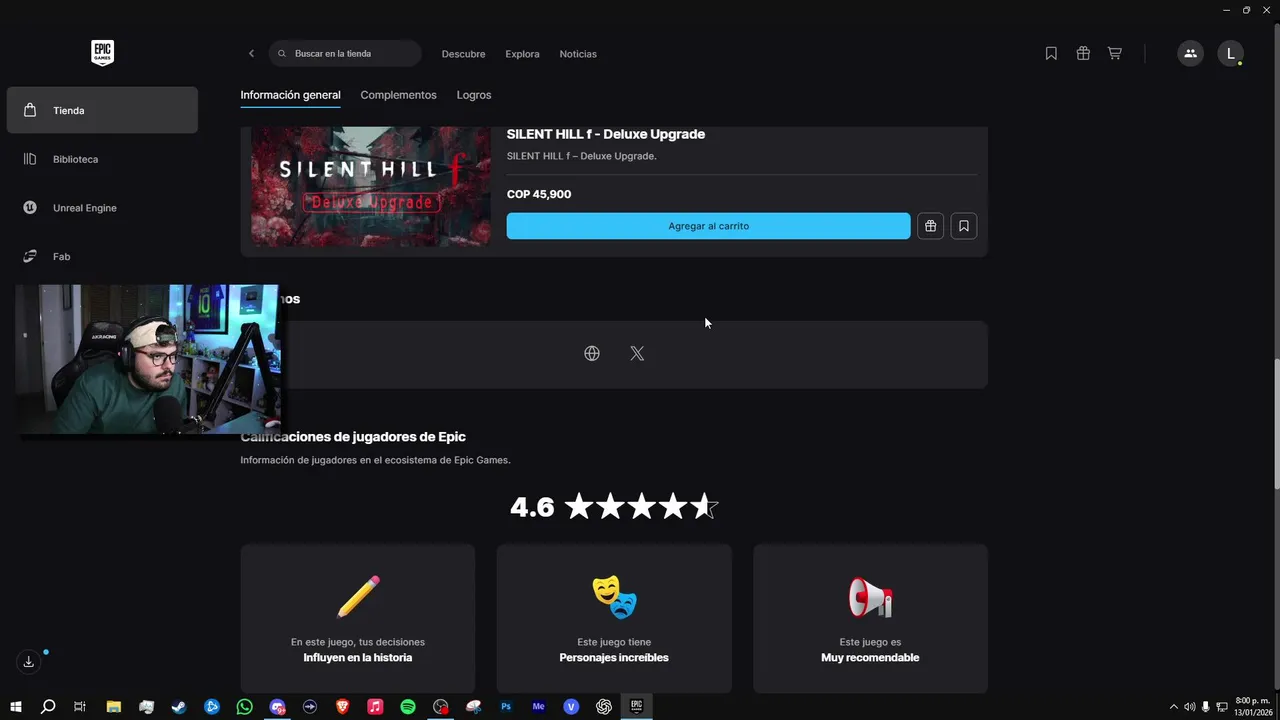Open WhatsApp from the taskbar
This screenshot has width=1280, height=720.
[245, 706]
